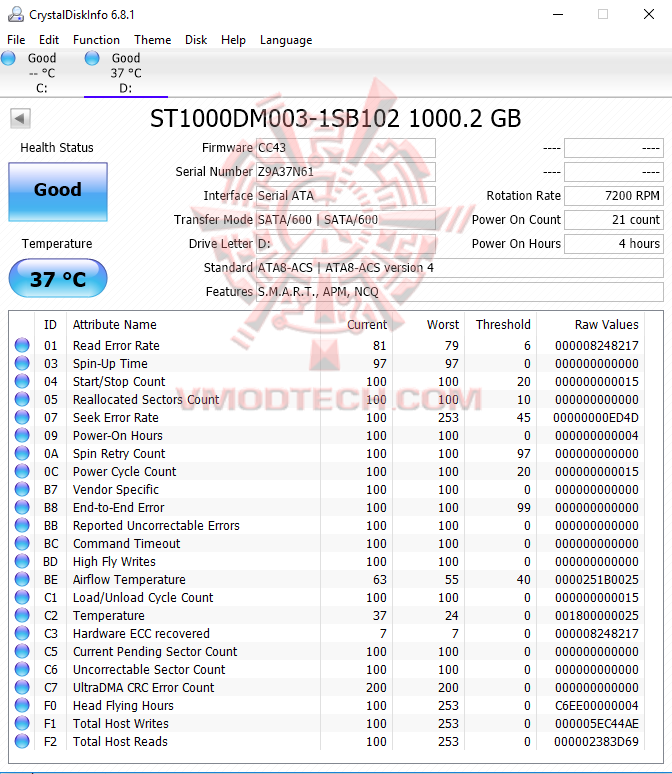Click the Power On Count 21 count field

point(614,220)
